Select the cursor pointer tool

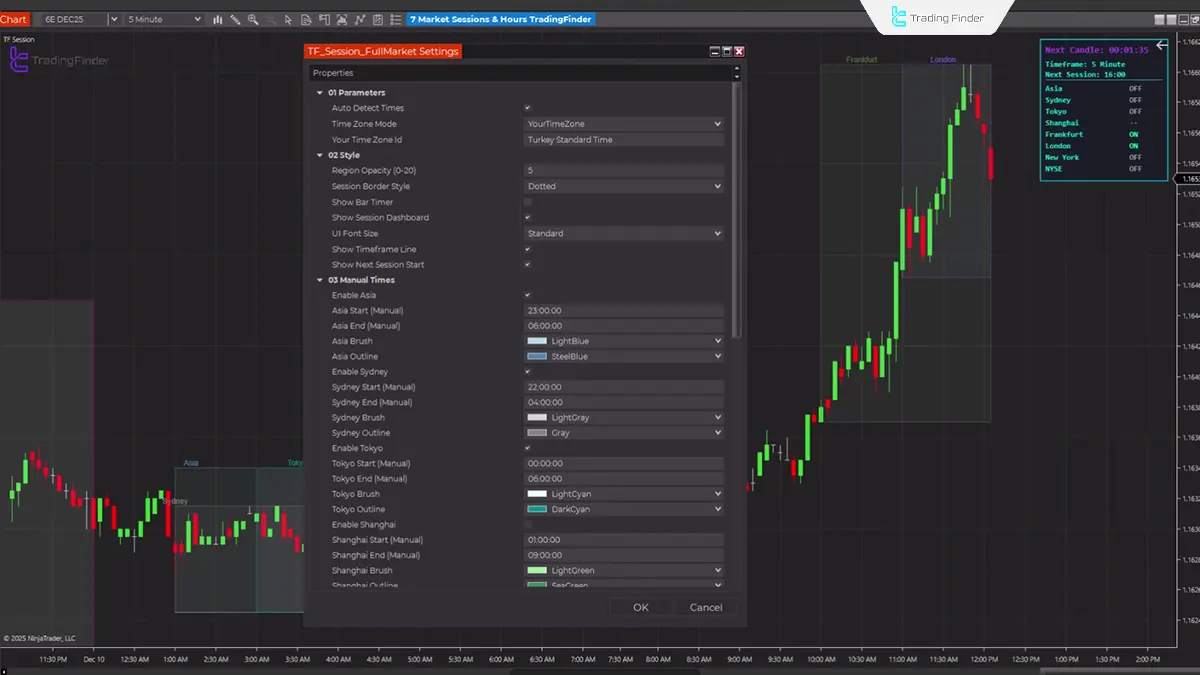tap(288, 19)
